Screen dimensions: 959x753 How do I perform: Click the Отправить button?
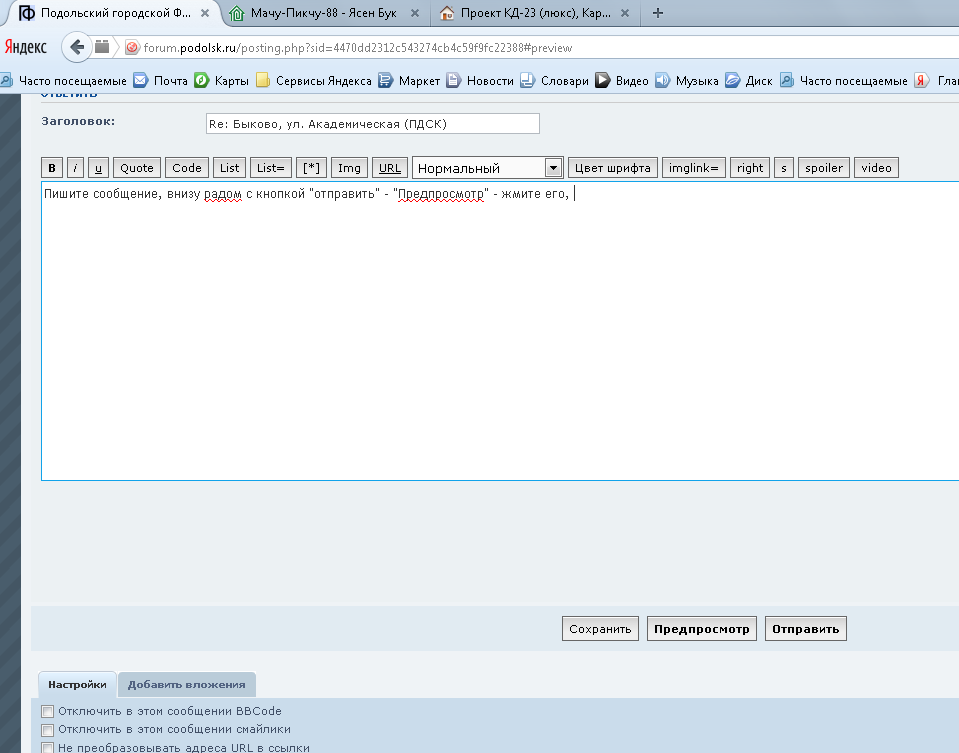[x=806, y=628]
